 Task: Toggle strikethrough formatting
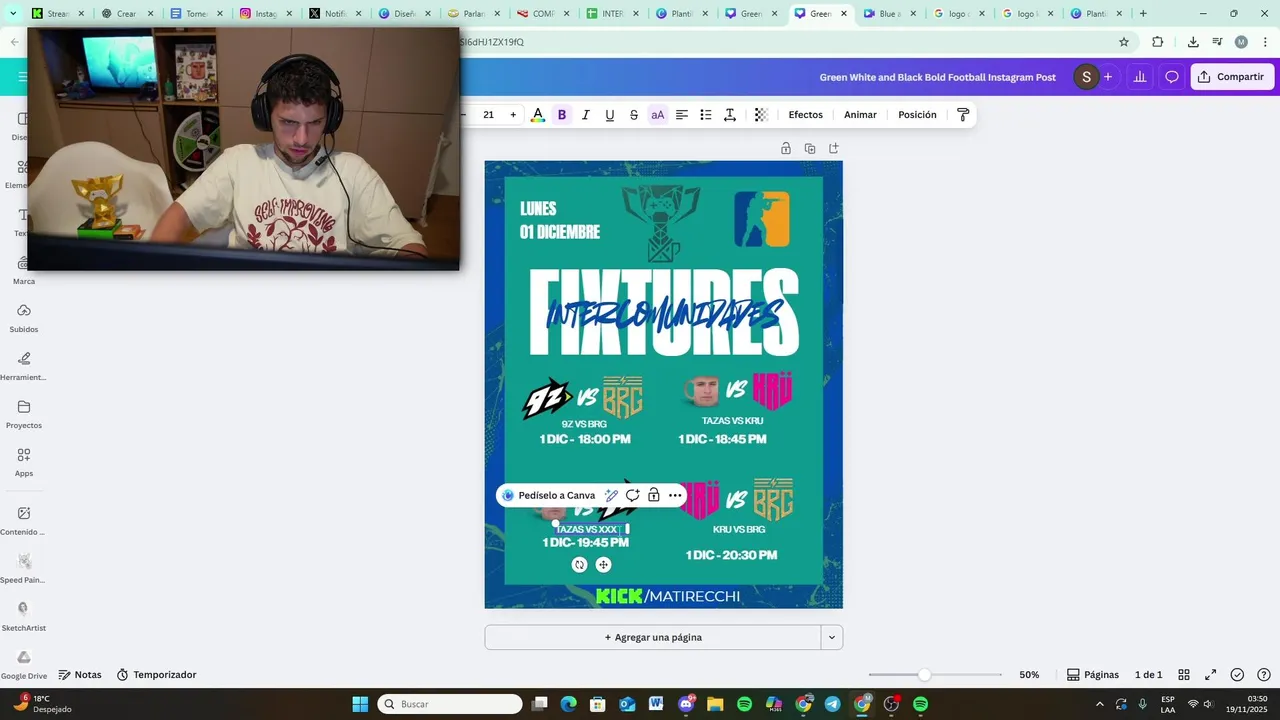coord(634,115)
